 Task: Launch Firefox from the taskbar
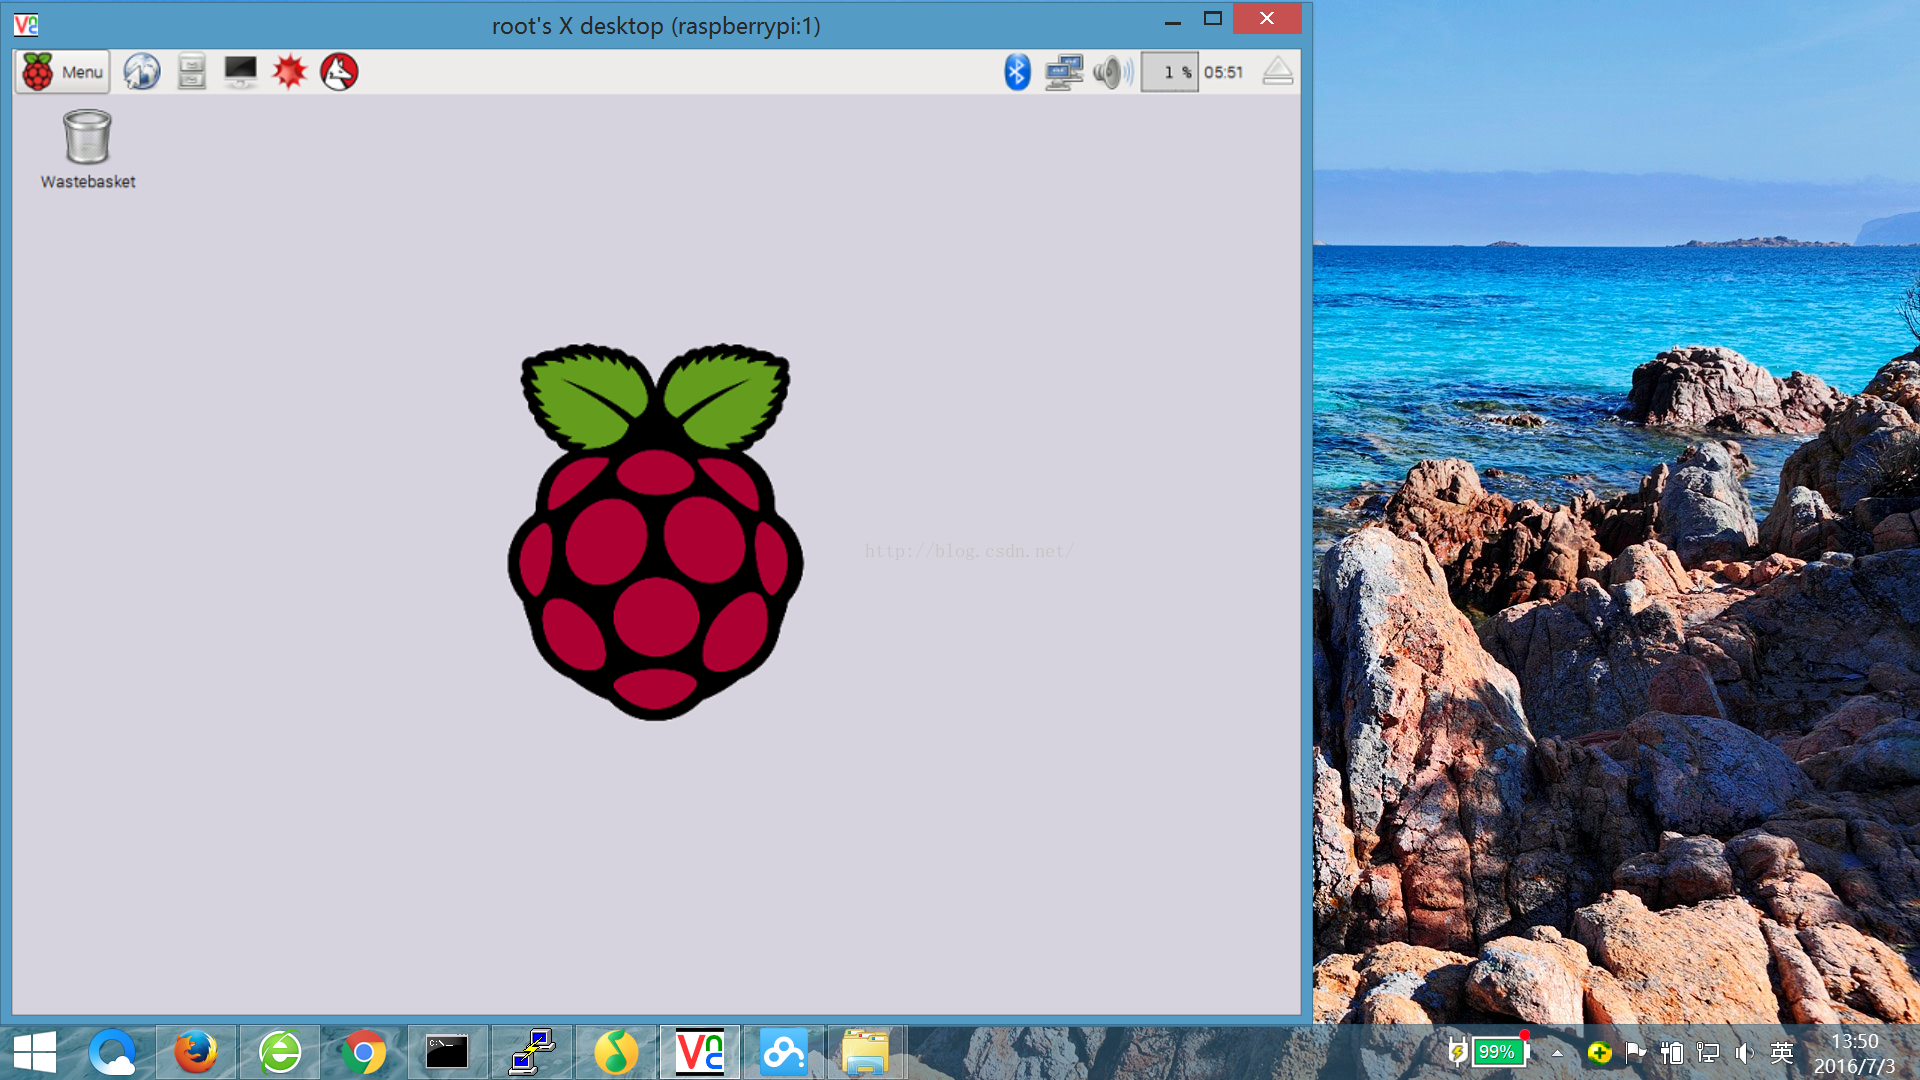(x=196, y=1053)
